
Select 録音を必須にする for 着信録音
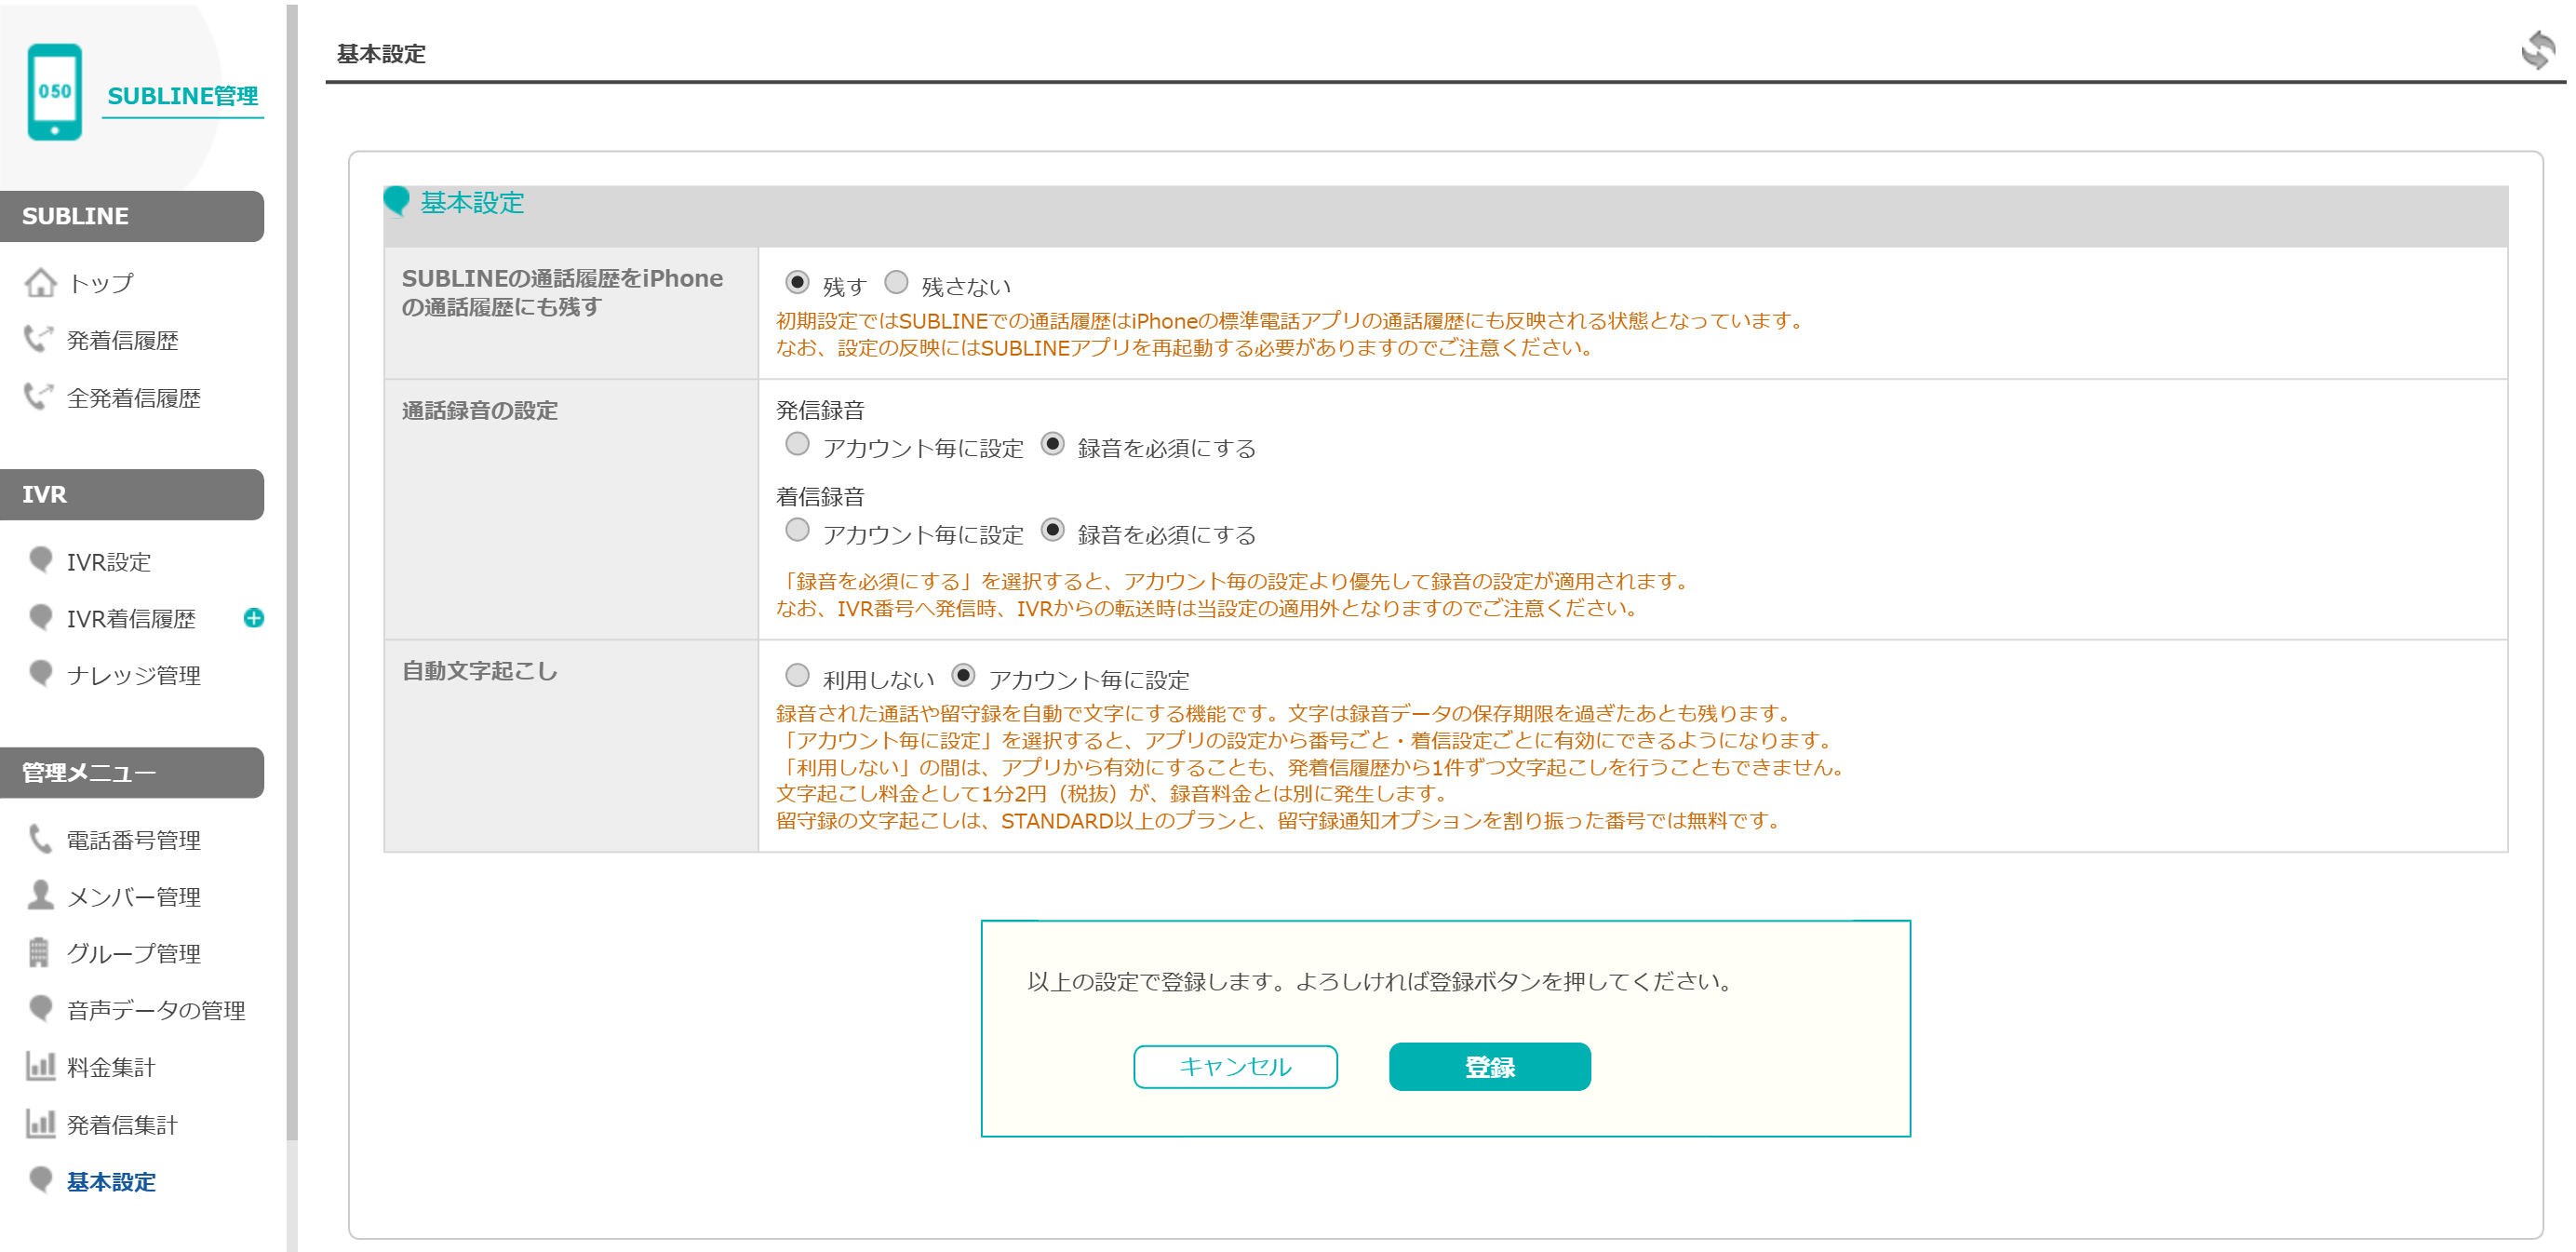pos(1052,530)
